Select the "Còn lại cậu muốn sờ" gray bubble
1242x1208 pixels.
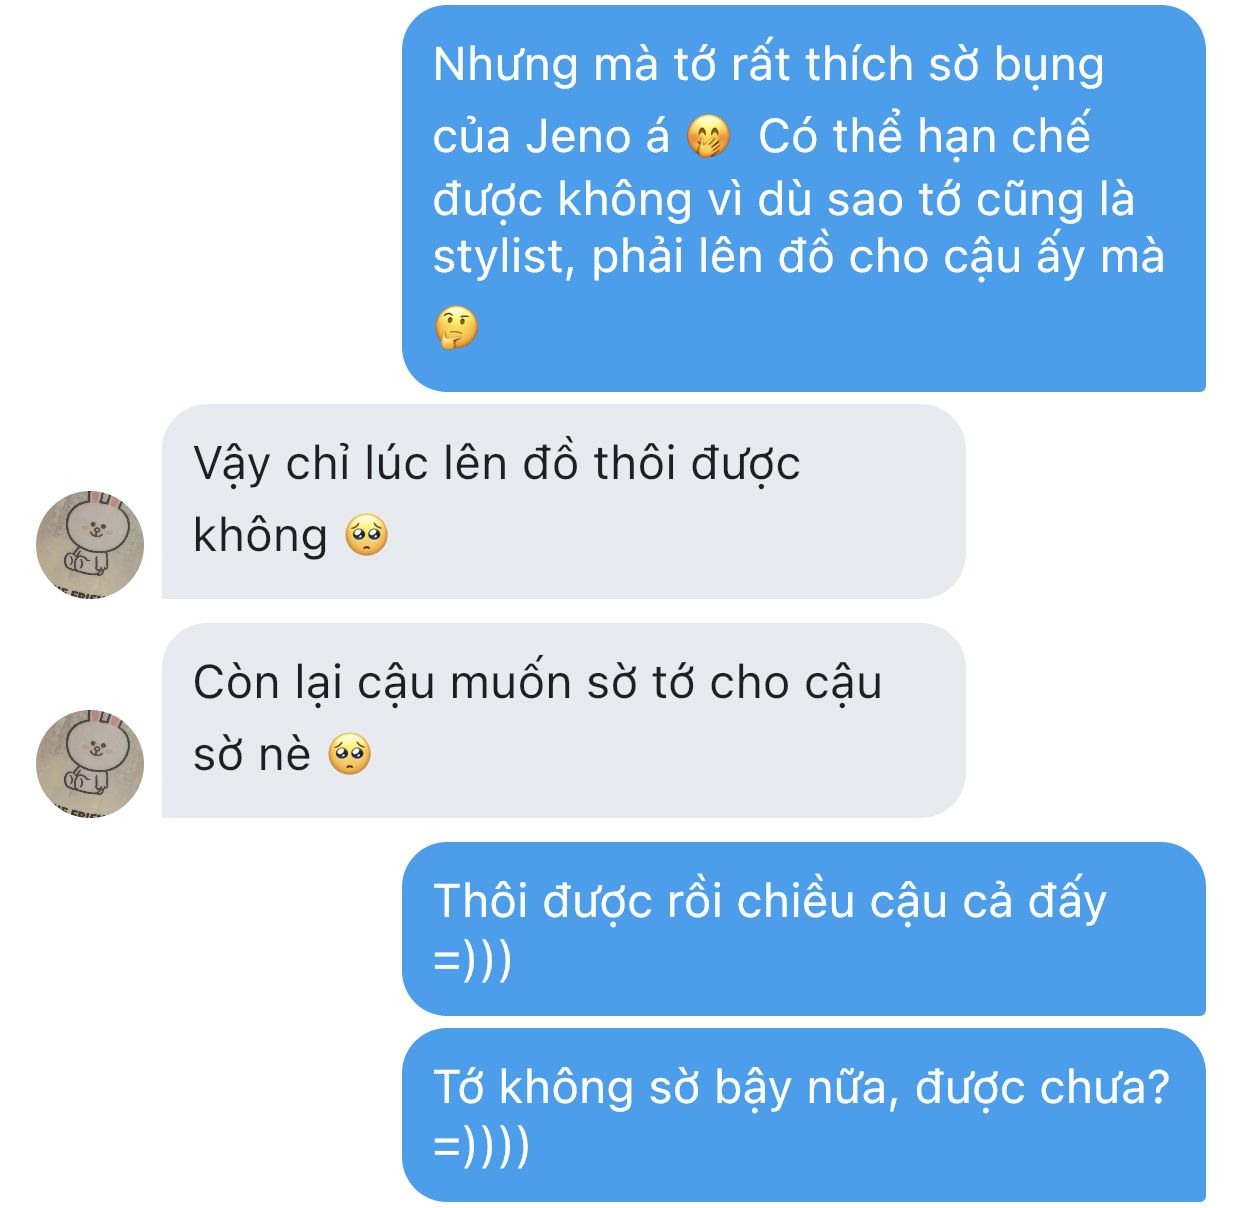564,720
